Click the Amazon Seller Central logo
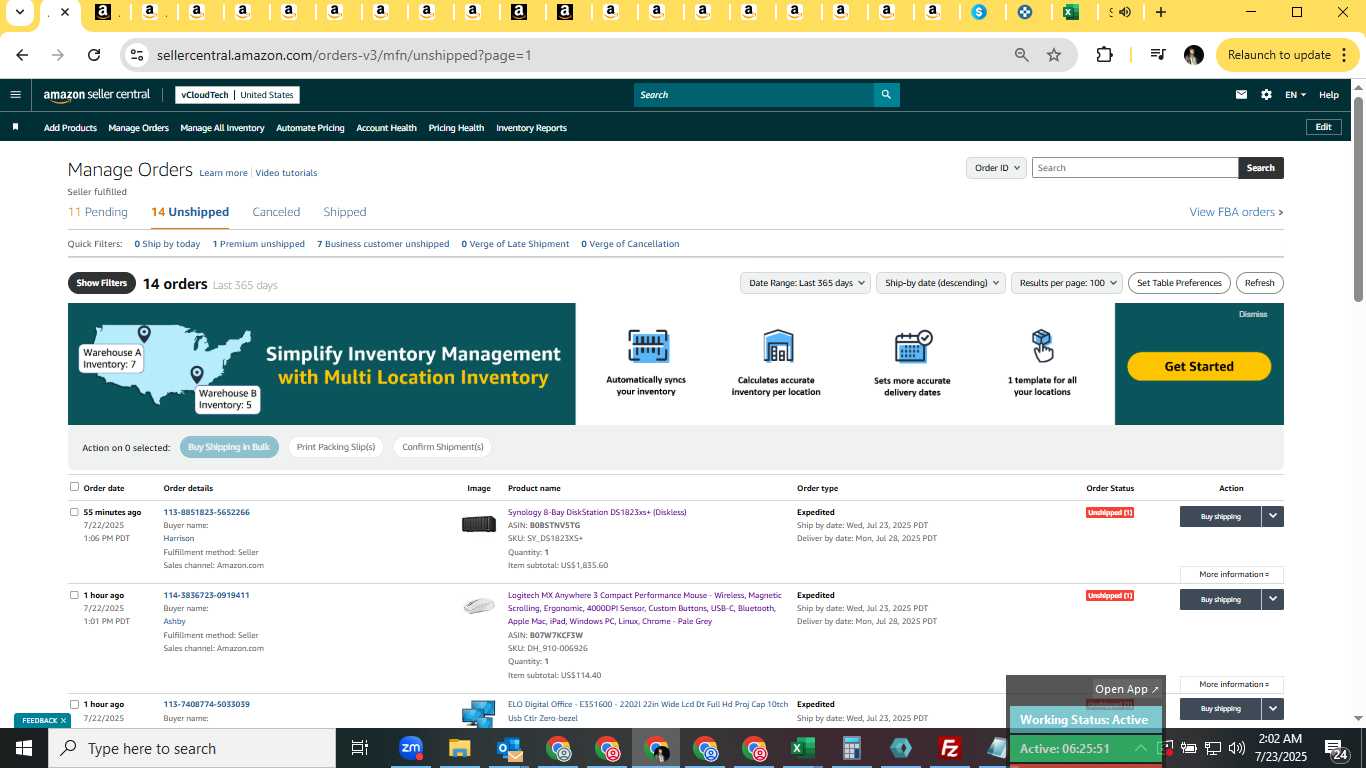This screenshot has width=1366, height=768. (96, 95)
